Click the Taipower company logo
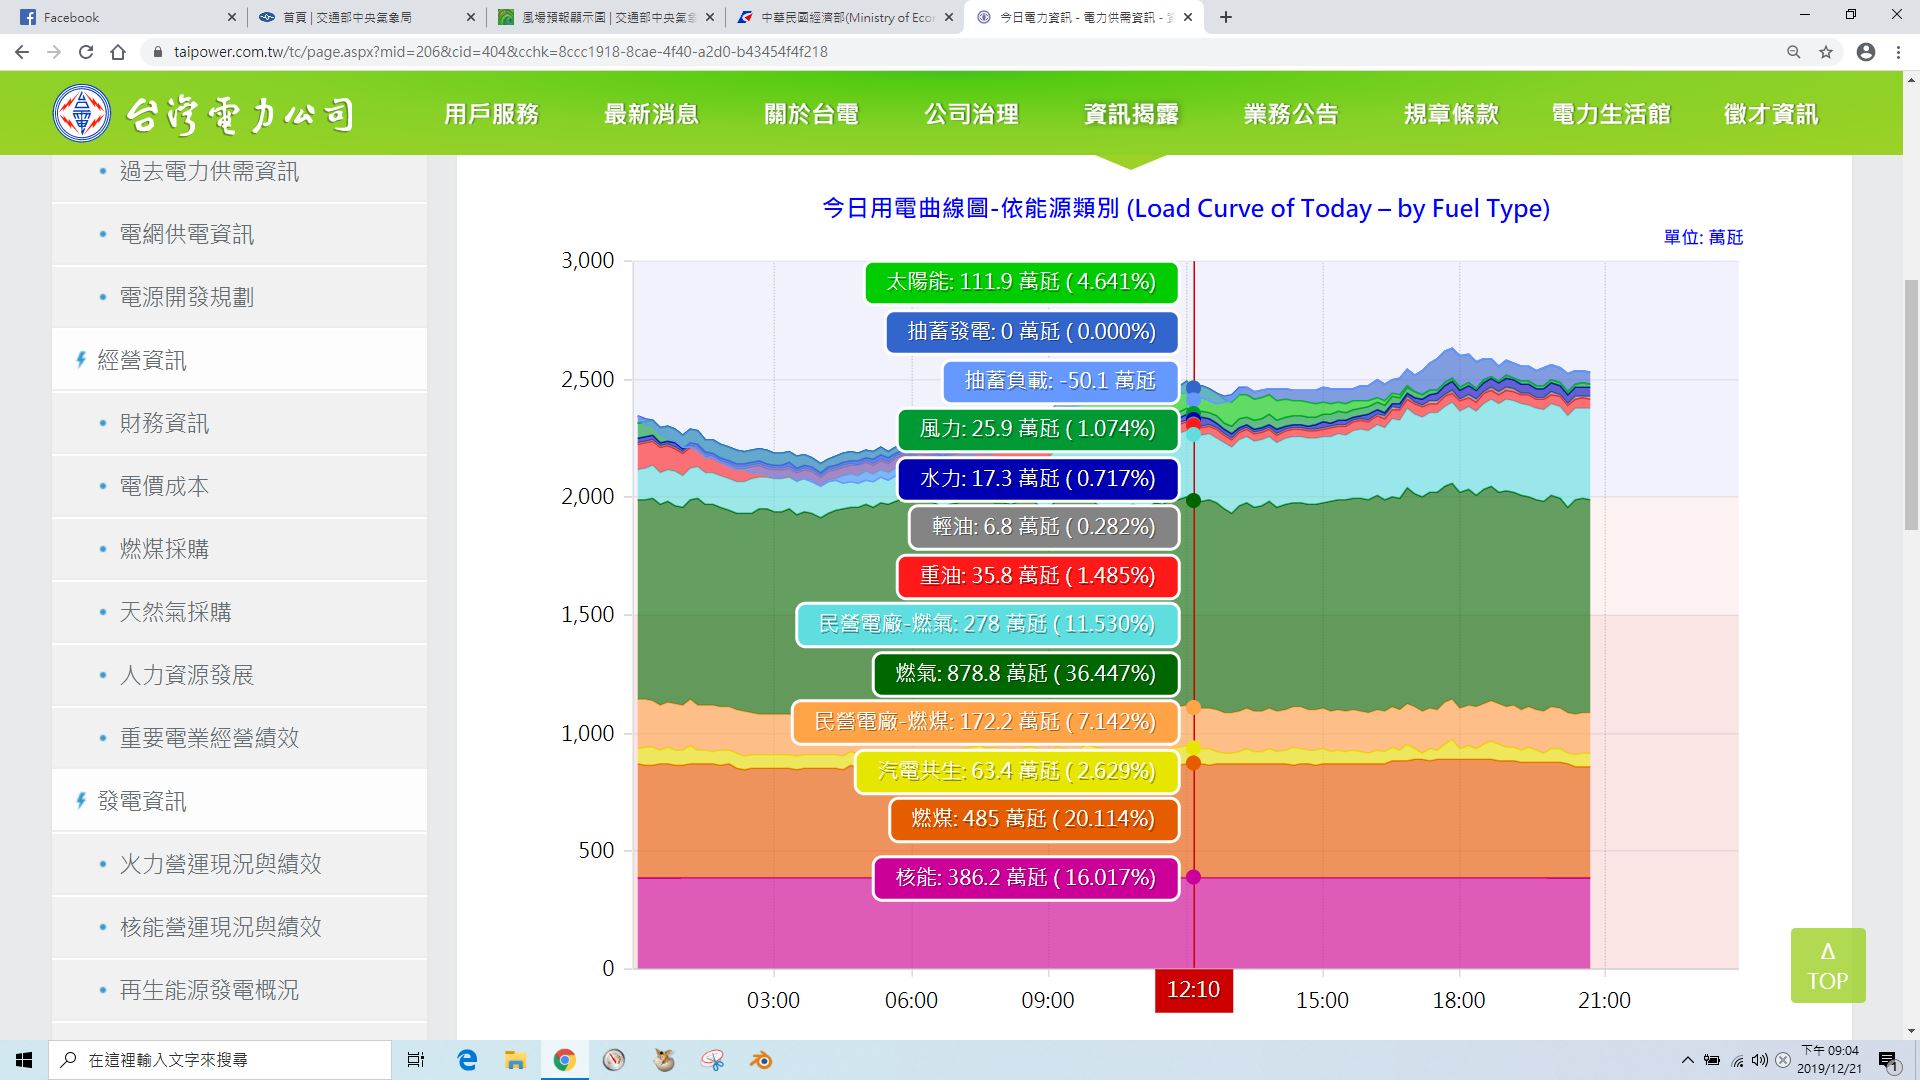1920x1080 pixels. [x=204, y=114]
